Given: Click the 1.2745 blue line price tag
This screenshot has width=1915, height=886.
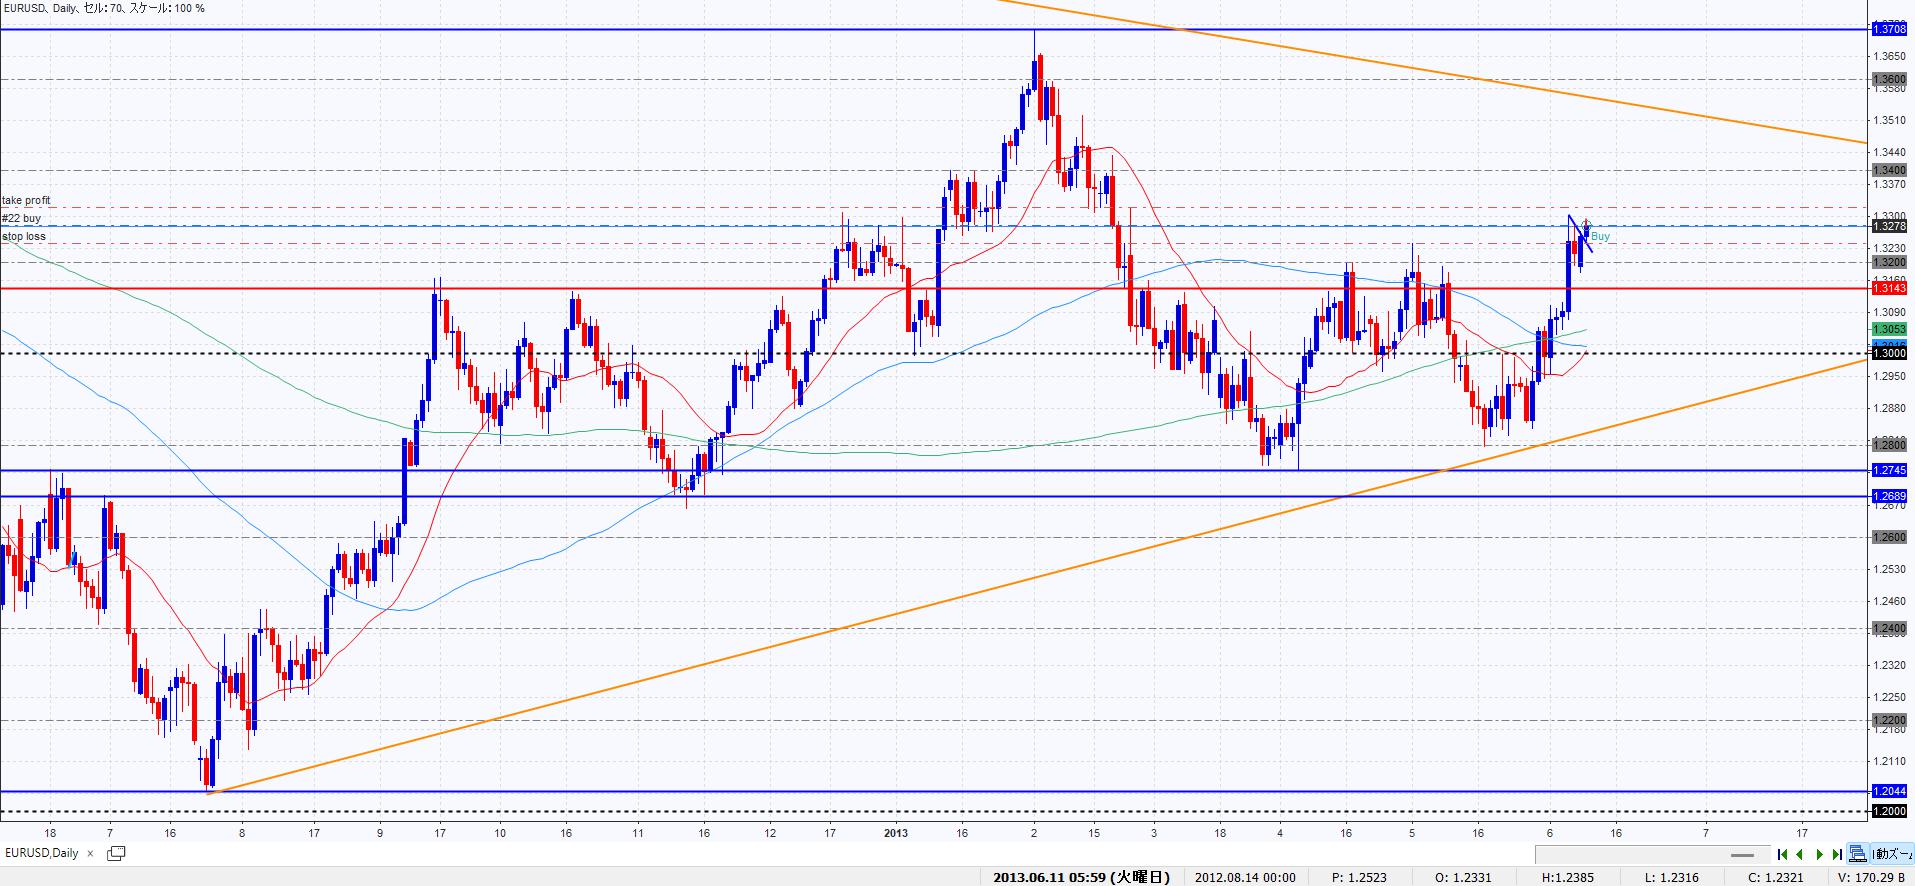Looking at the screenshot, I should click(1889, 470).
